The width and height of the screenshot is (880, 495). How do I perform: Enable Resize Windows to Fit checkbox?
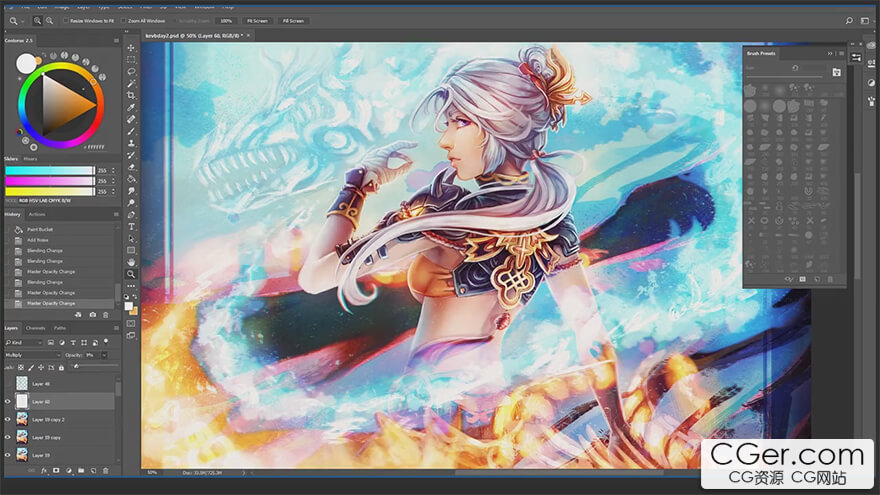point(66,21)
